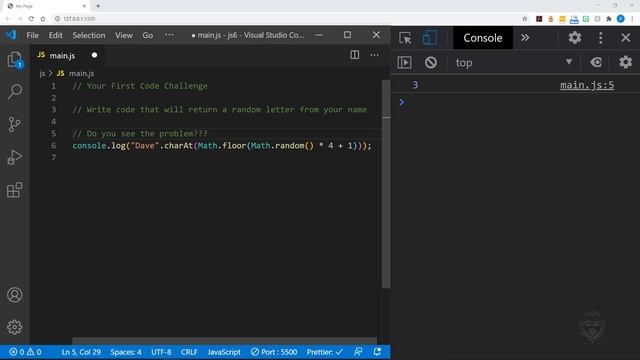Screen dimensions: 640x360
Task: Open the Go menu
Action: (148, 35)
